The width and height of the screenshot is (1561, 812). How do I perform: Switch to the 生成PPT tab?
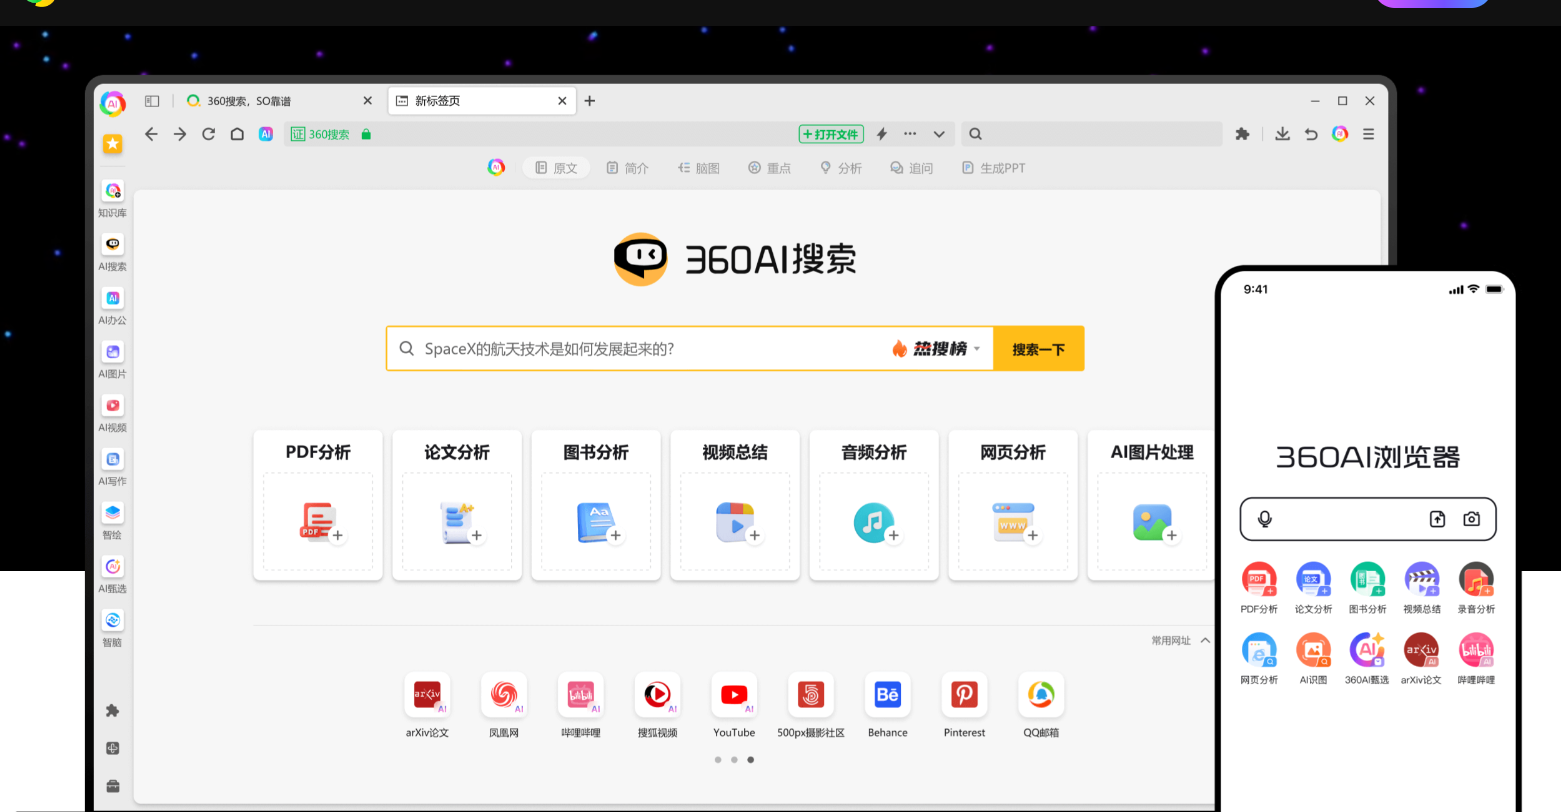tap(993, 167)
